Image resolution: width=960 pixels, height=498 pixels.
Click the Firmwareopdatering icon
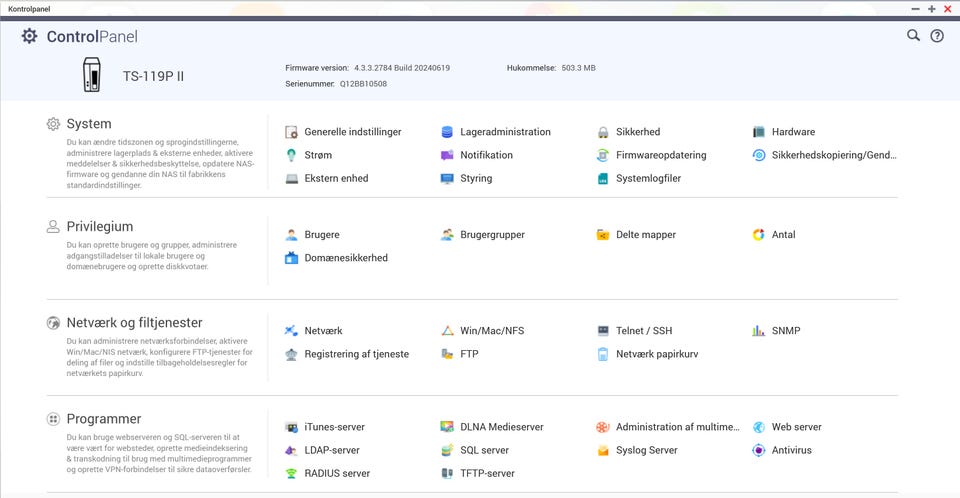click(x=603, y=155)
